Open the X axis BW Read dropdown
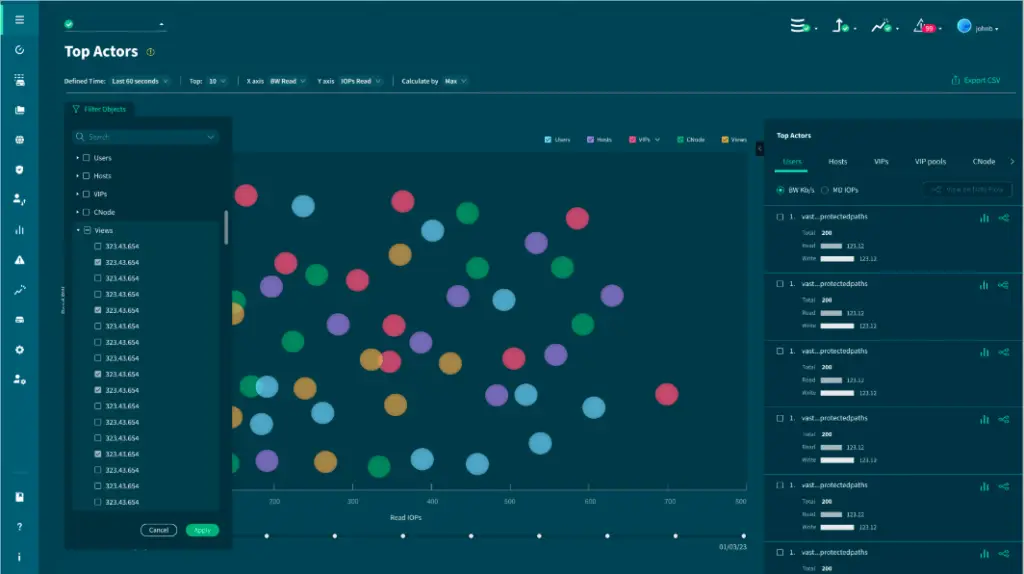The height and width of the screenshot is (574, 1024). (286, 81)
